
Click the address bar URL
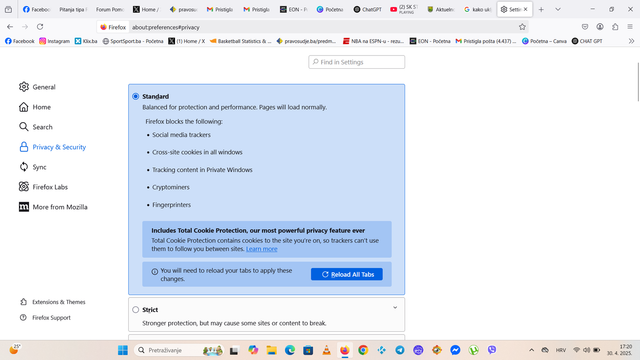click(x=166, y=27)
